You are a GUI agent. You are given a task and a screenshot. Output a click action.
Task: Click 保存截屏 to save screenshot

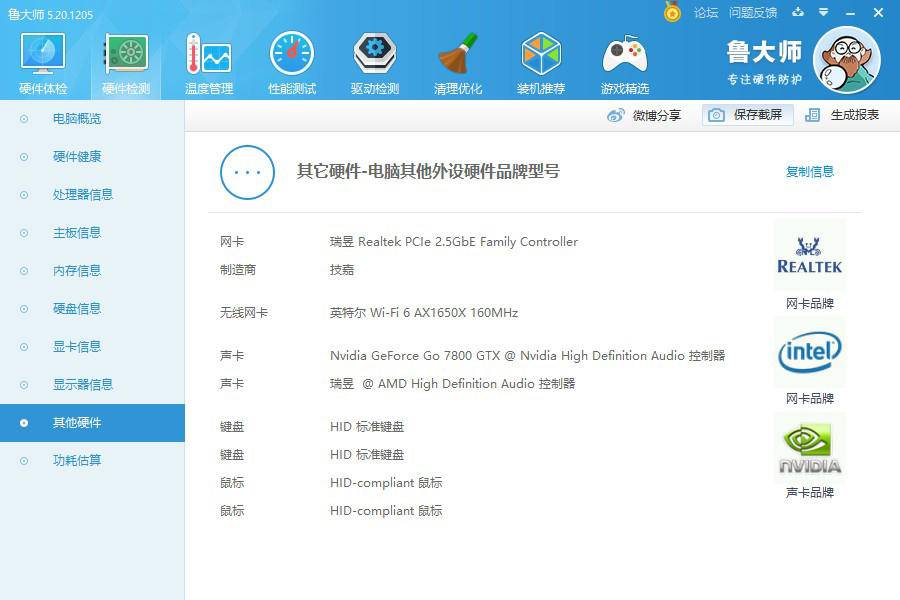point(747,115)
